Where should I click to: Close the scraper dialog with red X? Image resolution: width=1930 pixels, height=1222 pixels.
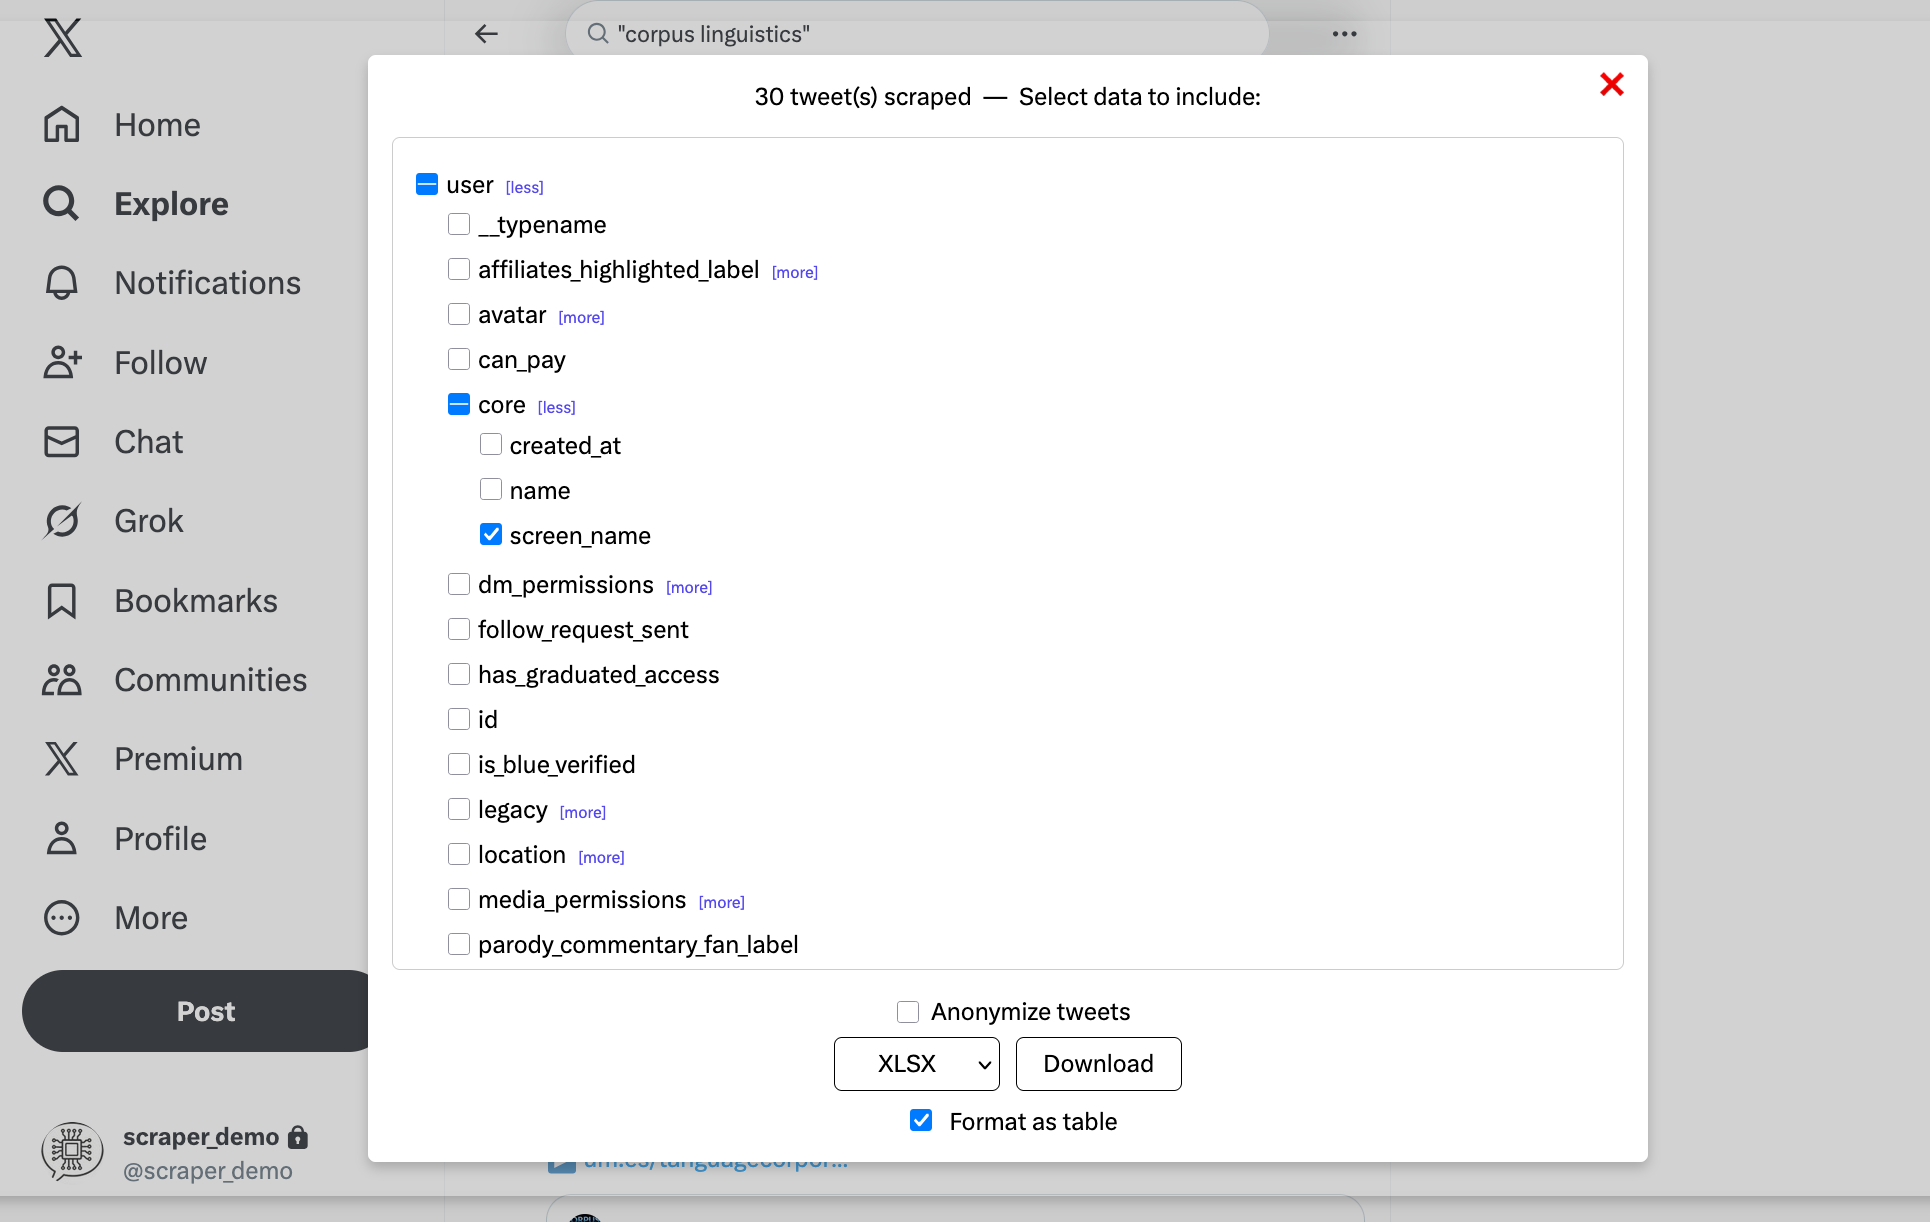(1611, 84)
